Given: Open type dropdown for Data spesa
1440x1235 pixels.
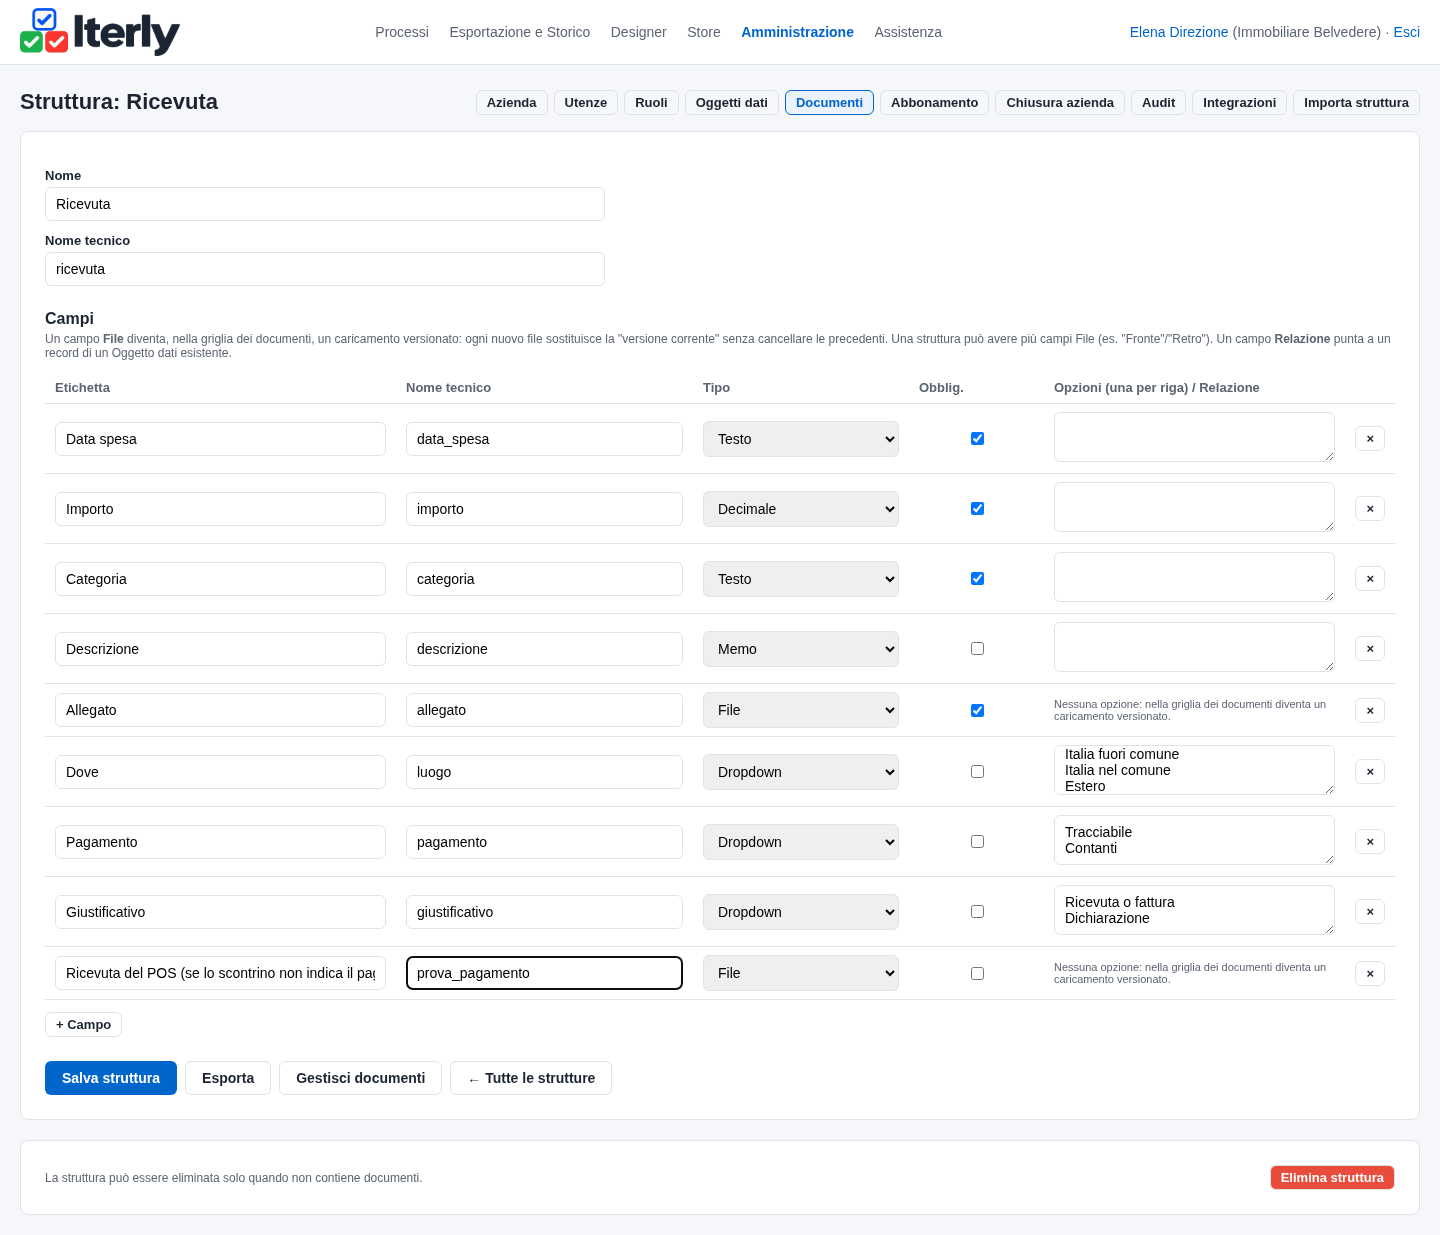Looking at the screenshot, I should point(801,439).
